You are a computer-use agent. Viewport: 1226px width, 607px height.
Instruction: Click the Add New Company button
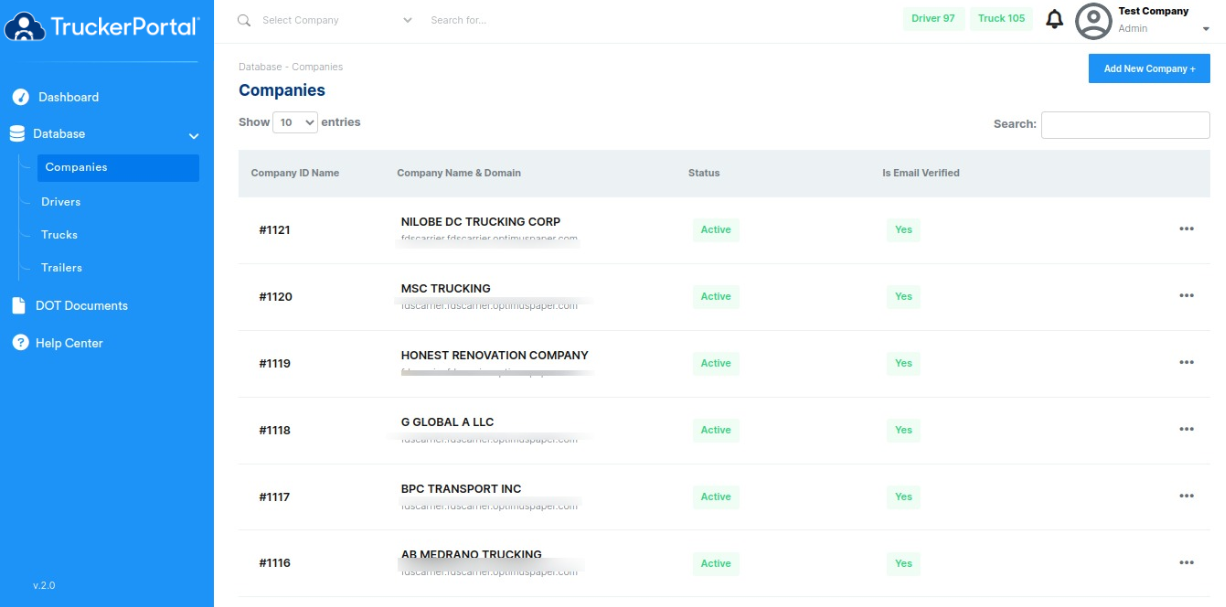pos(1149,69)
